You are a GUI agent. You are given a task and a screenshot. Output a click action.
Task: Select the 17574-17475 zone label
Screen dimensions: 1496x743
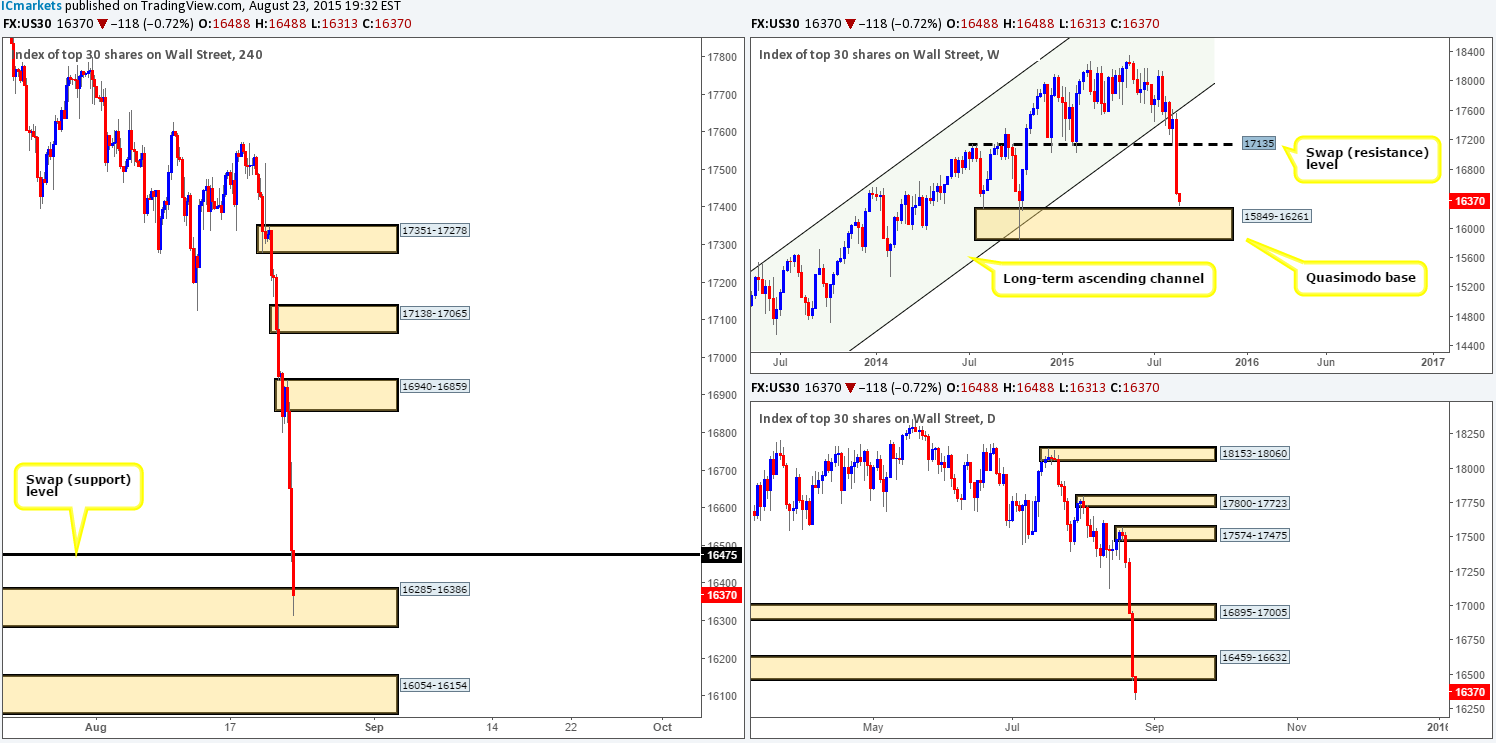point(1254,535)
